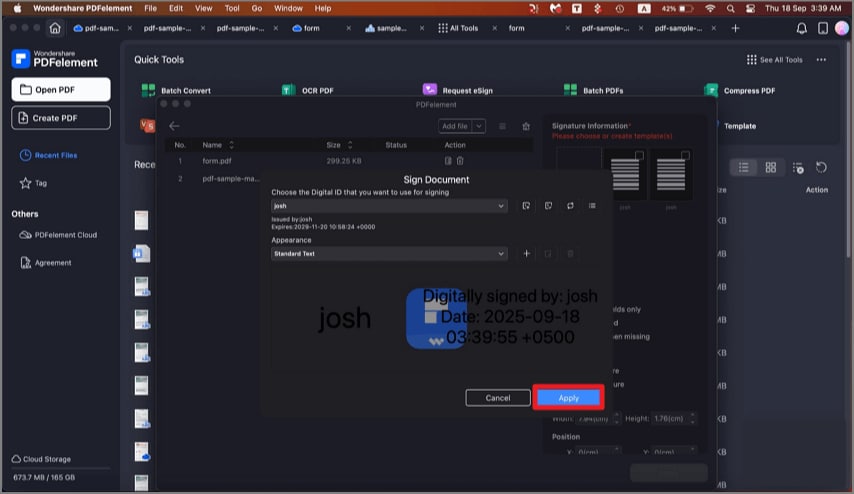The image size is (854, 494).
Task: Click the Apply button in Sign Document
Action: click(568, 398)
